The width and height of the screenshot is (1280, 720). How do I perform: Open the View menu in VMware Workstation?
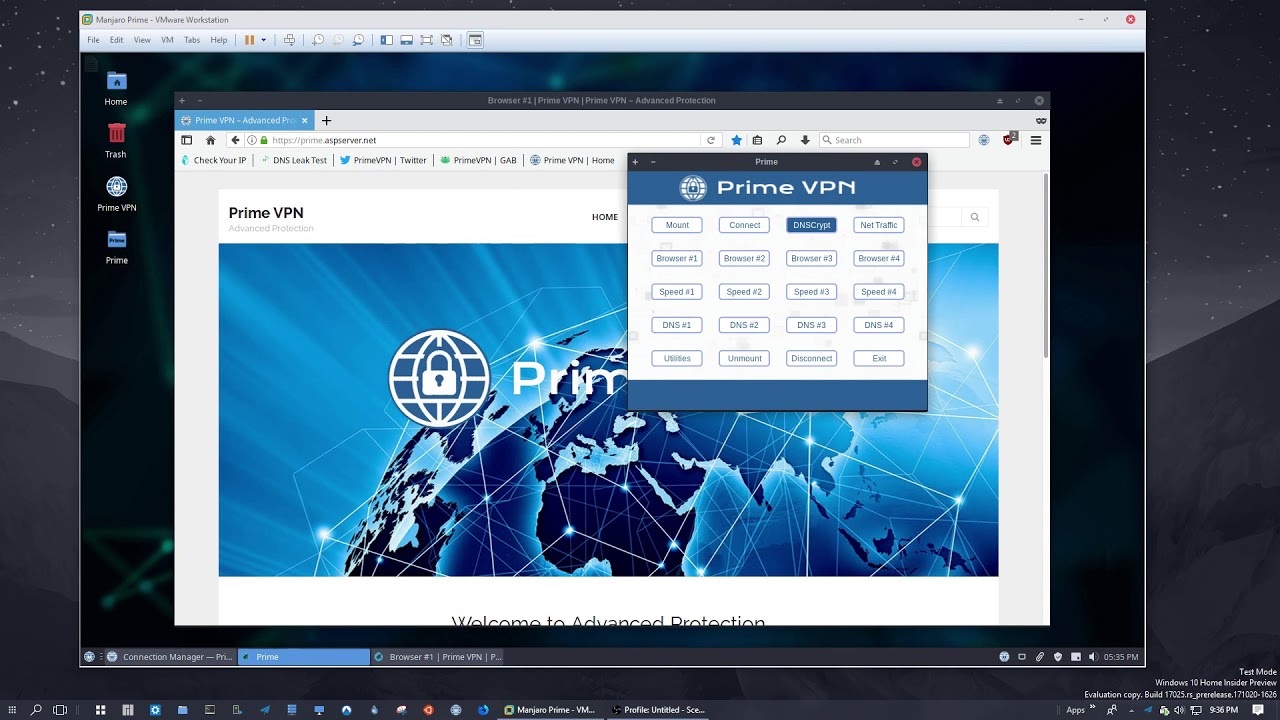coord(142,40)
